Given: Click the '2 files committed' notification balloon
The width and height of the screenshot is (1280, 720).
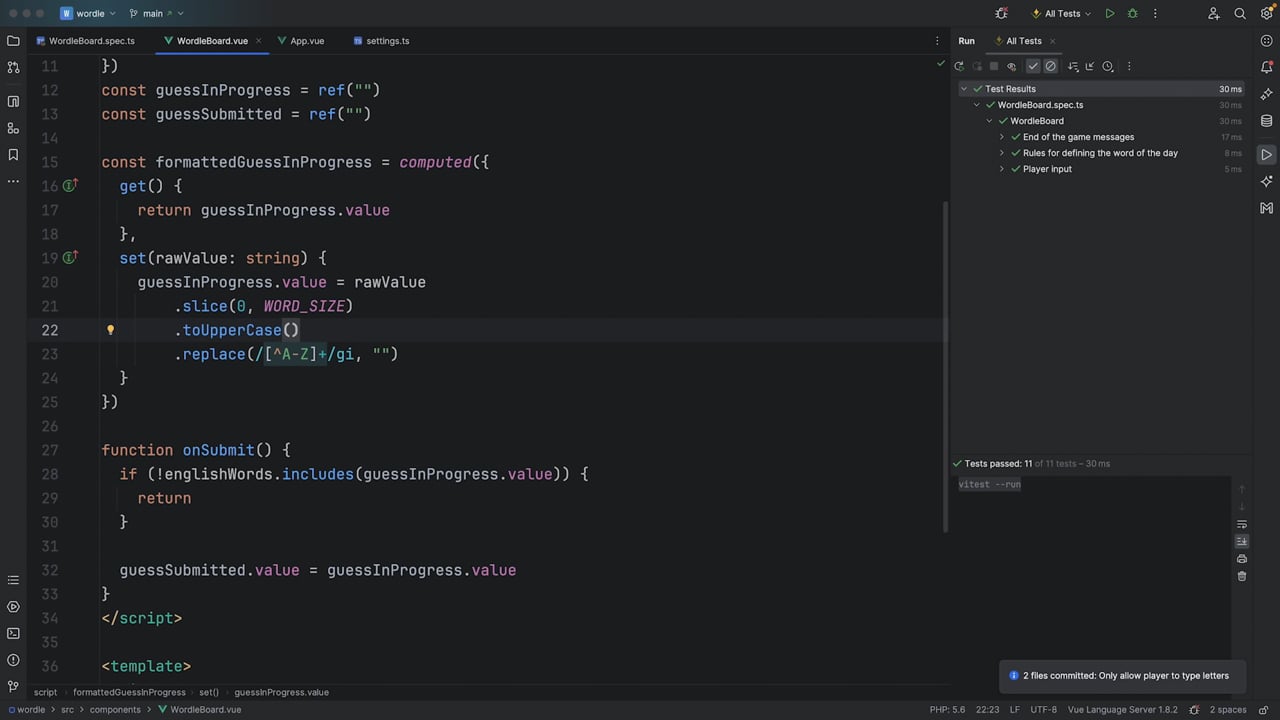Looking at the screenshot, I should pyautogui.click(x=1122, y=676).
